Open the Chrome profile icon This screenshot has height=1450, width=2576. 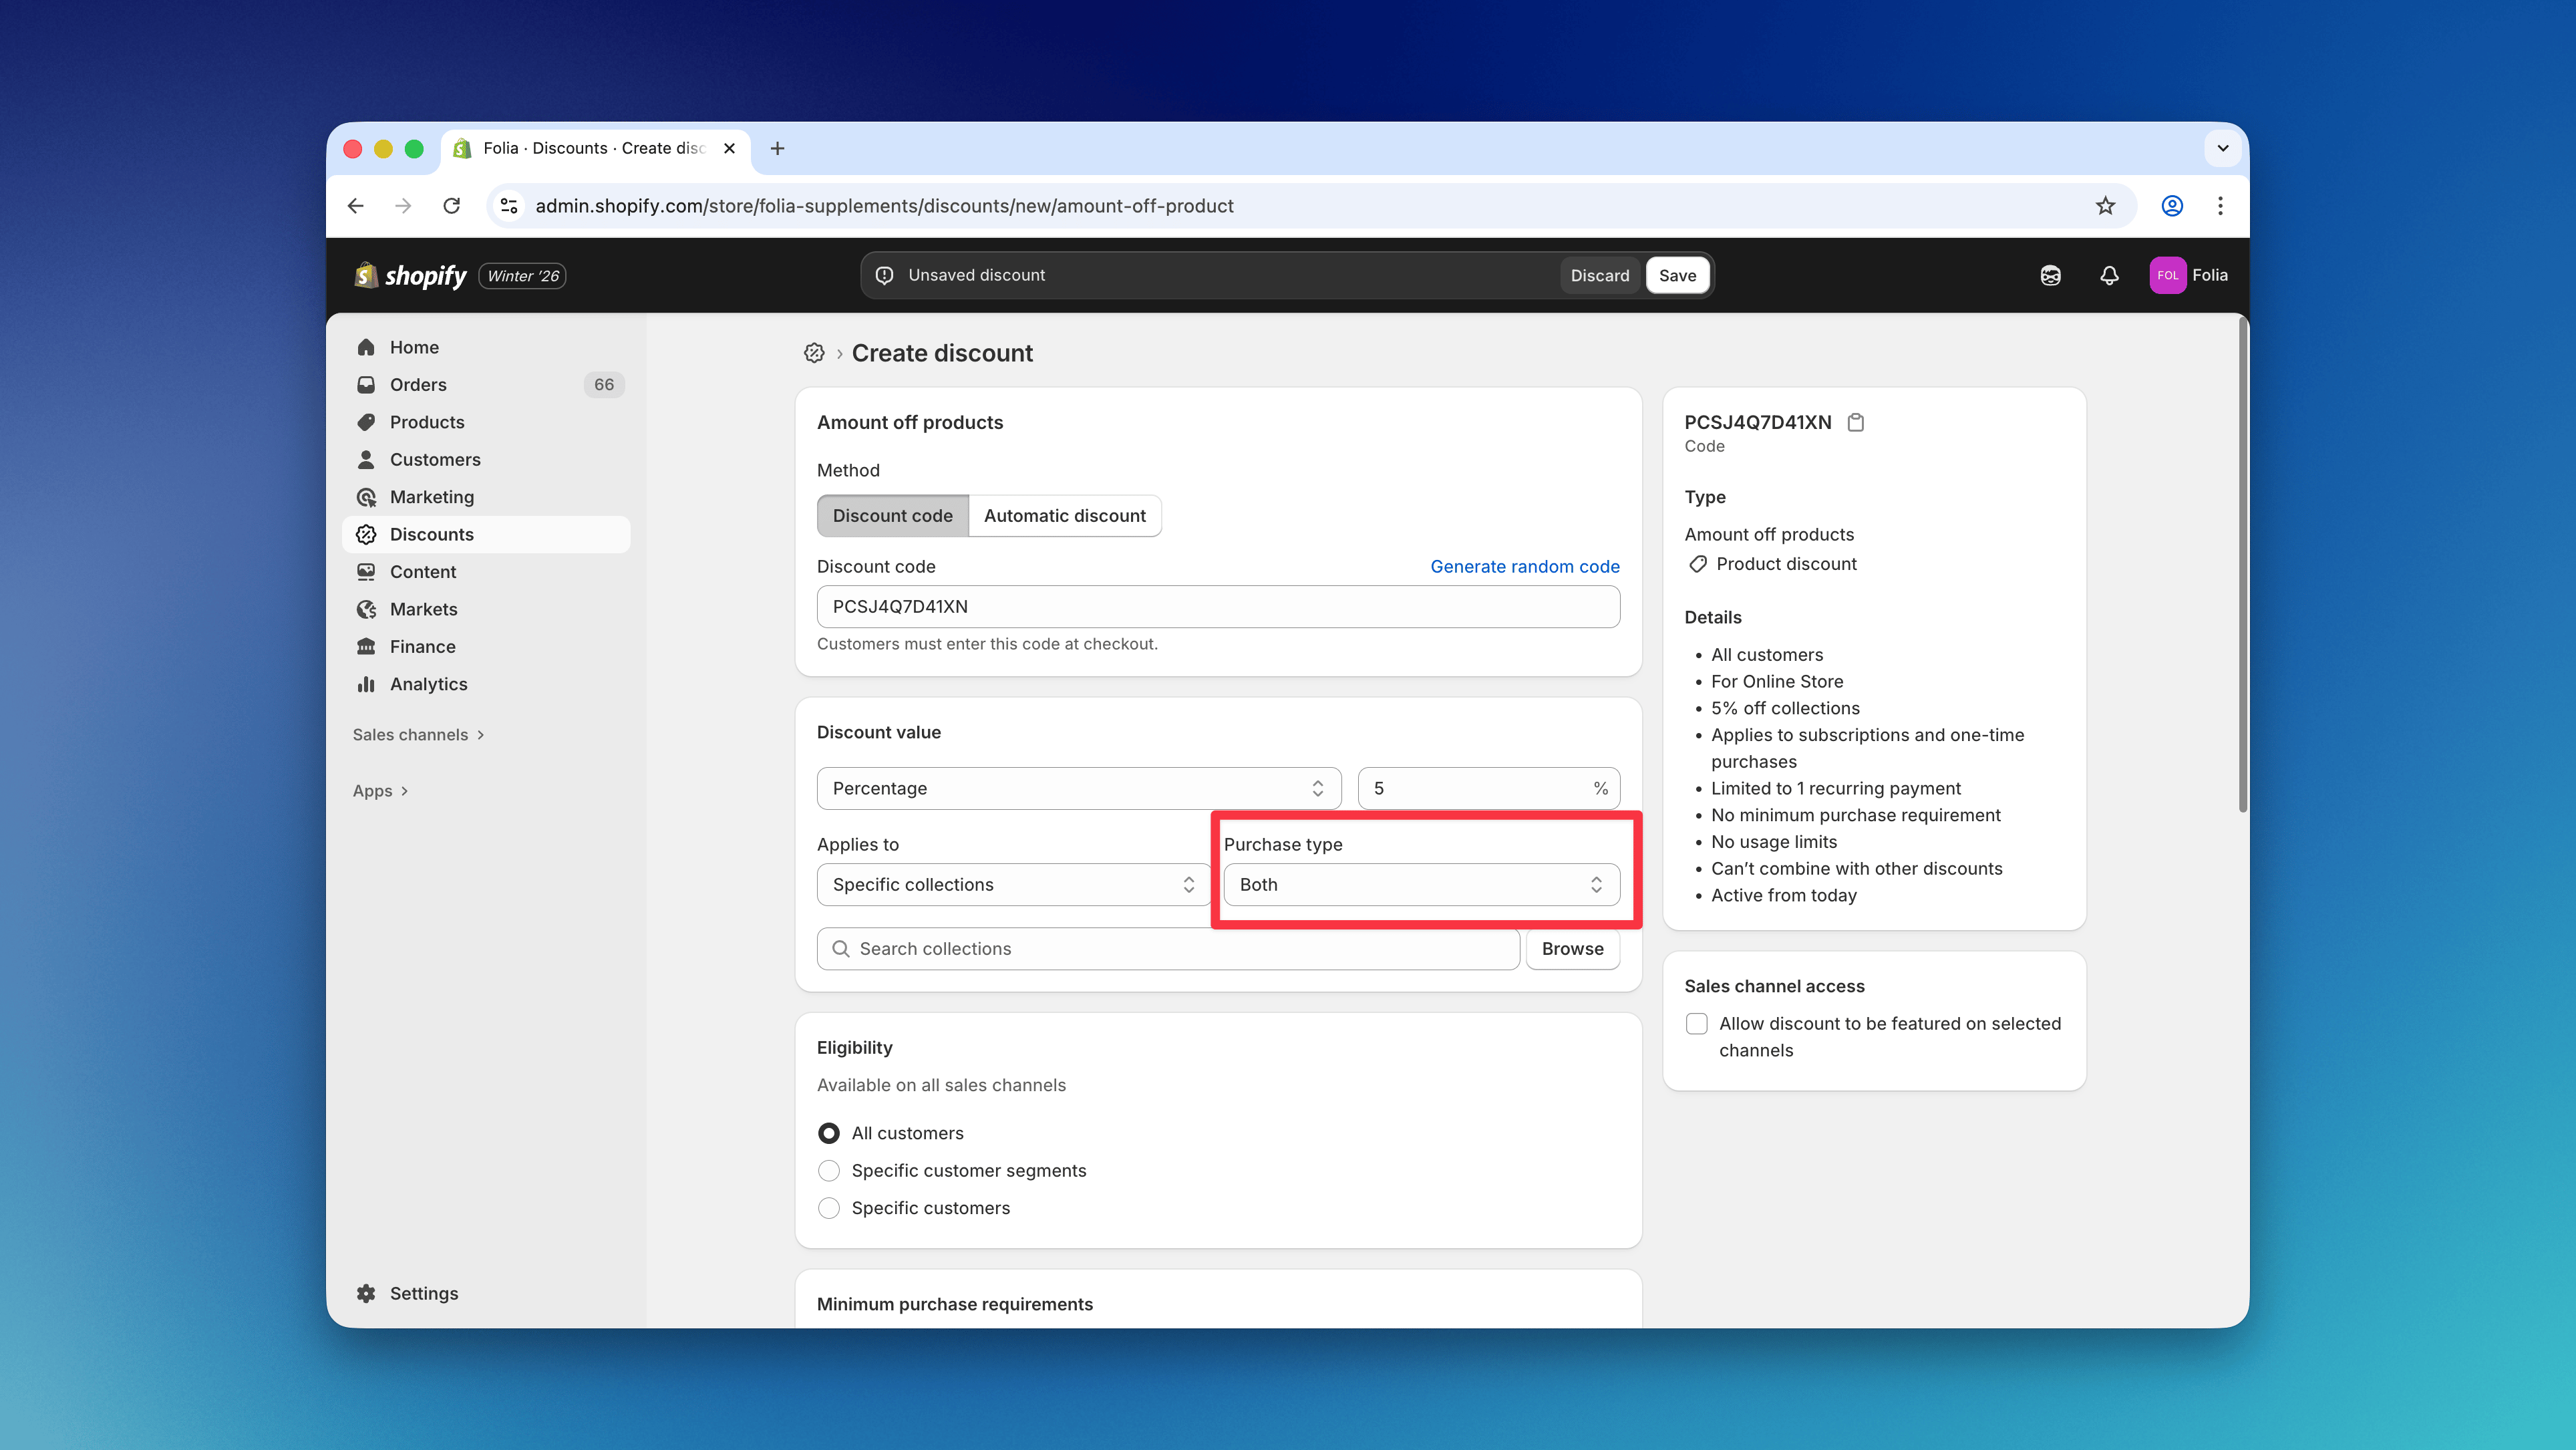click(2172, 206)
